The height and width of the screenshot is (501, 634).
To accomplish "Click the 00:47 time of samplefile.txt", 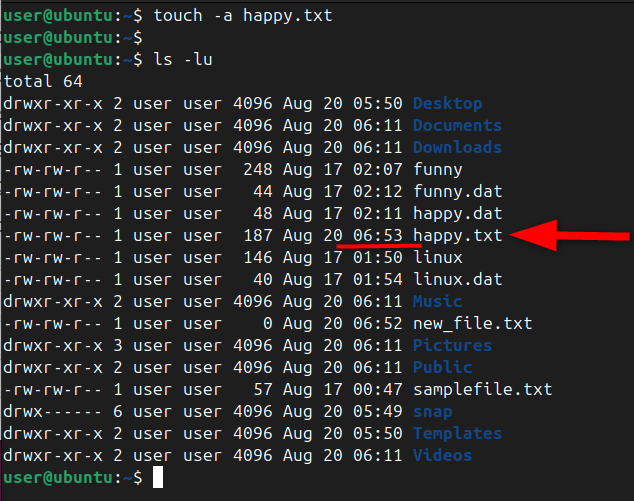I will coord(378,390).
